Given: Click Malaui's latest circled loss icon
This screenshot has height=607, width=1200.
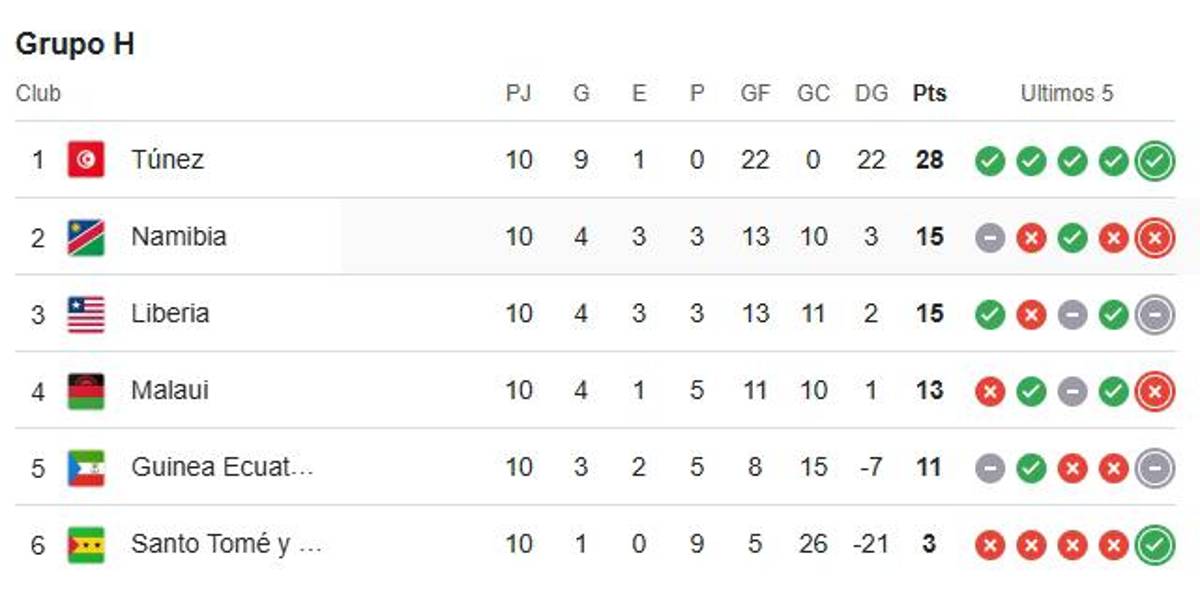Looking at the screenshot, I should pyautogui.click(x=1154, y=391).
